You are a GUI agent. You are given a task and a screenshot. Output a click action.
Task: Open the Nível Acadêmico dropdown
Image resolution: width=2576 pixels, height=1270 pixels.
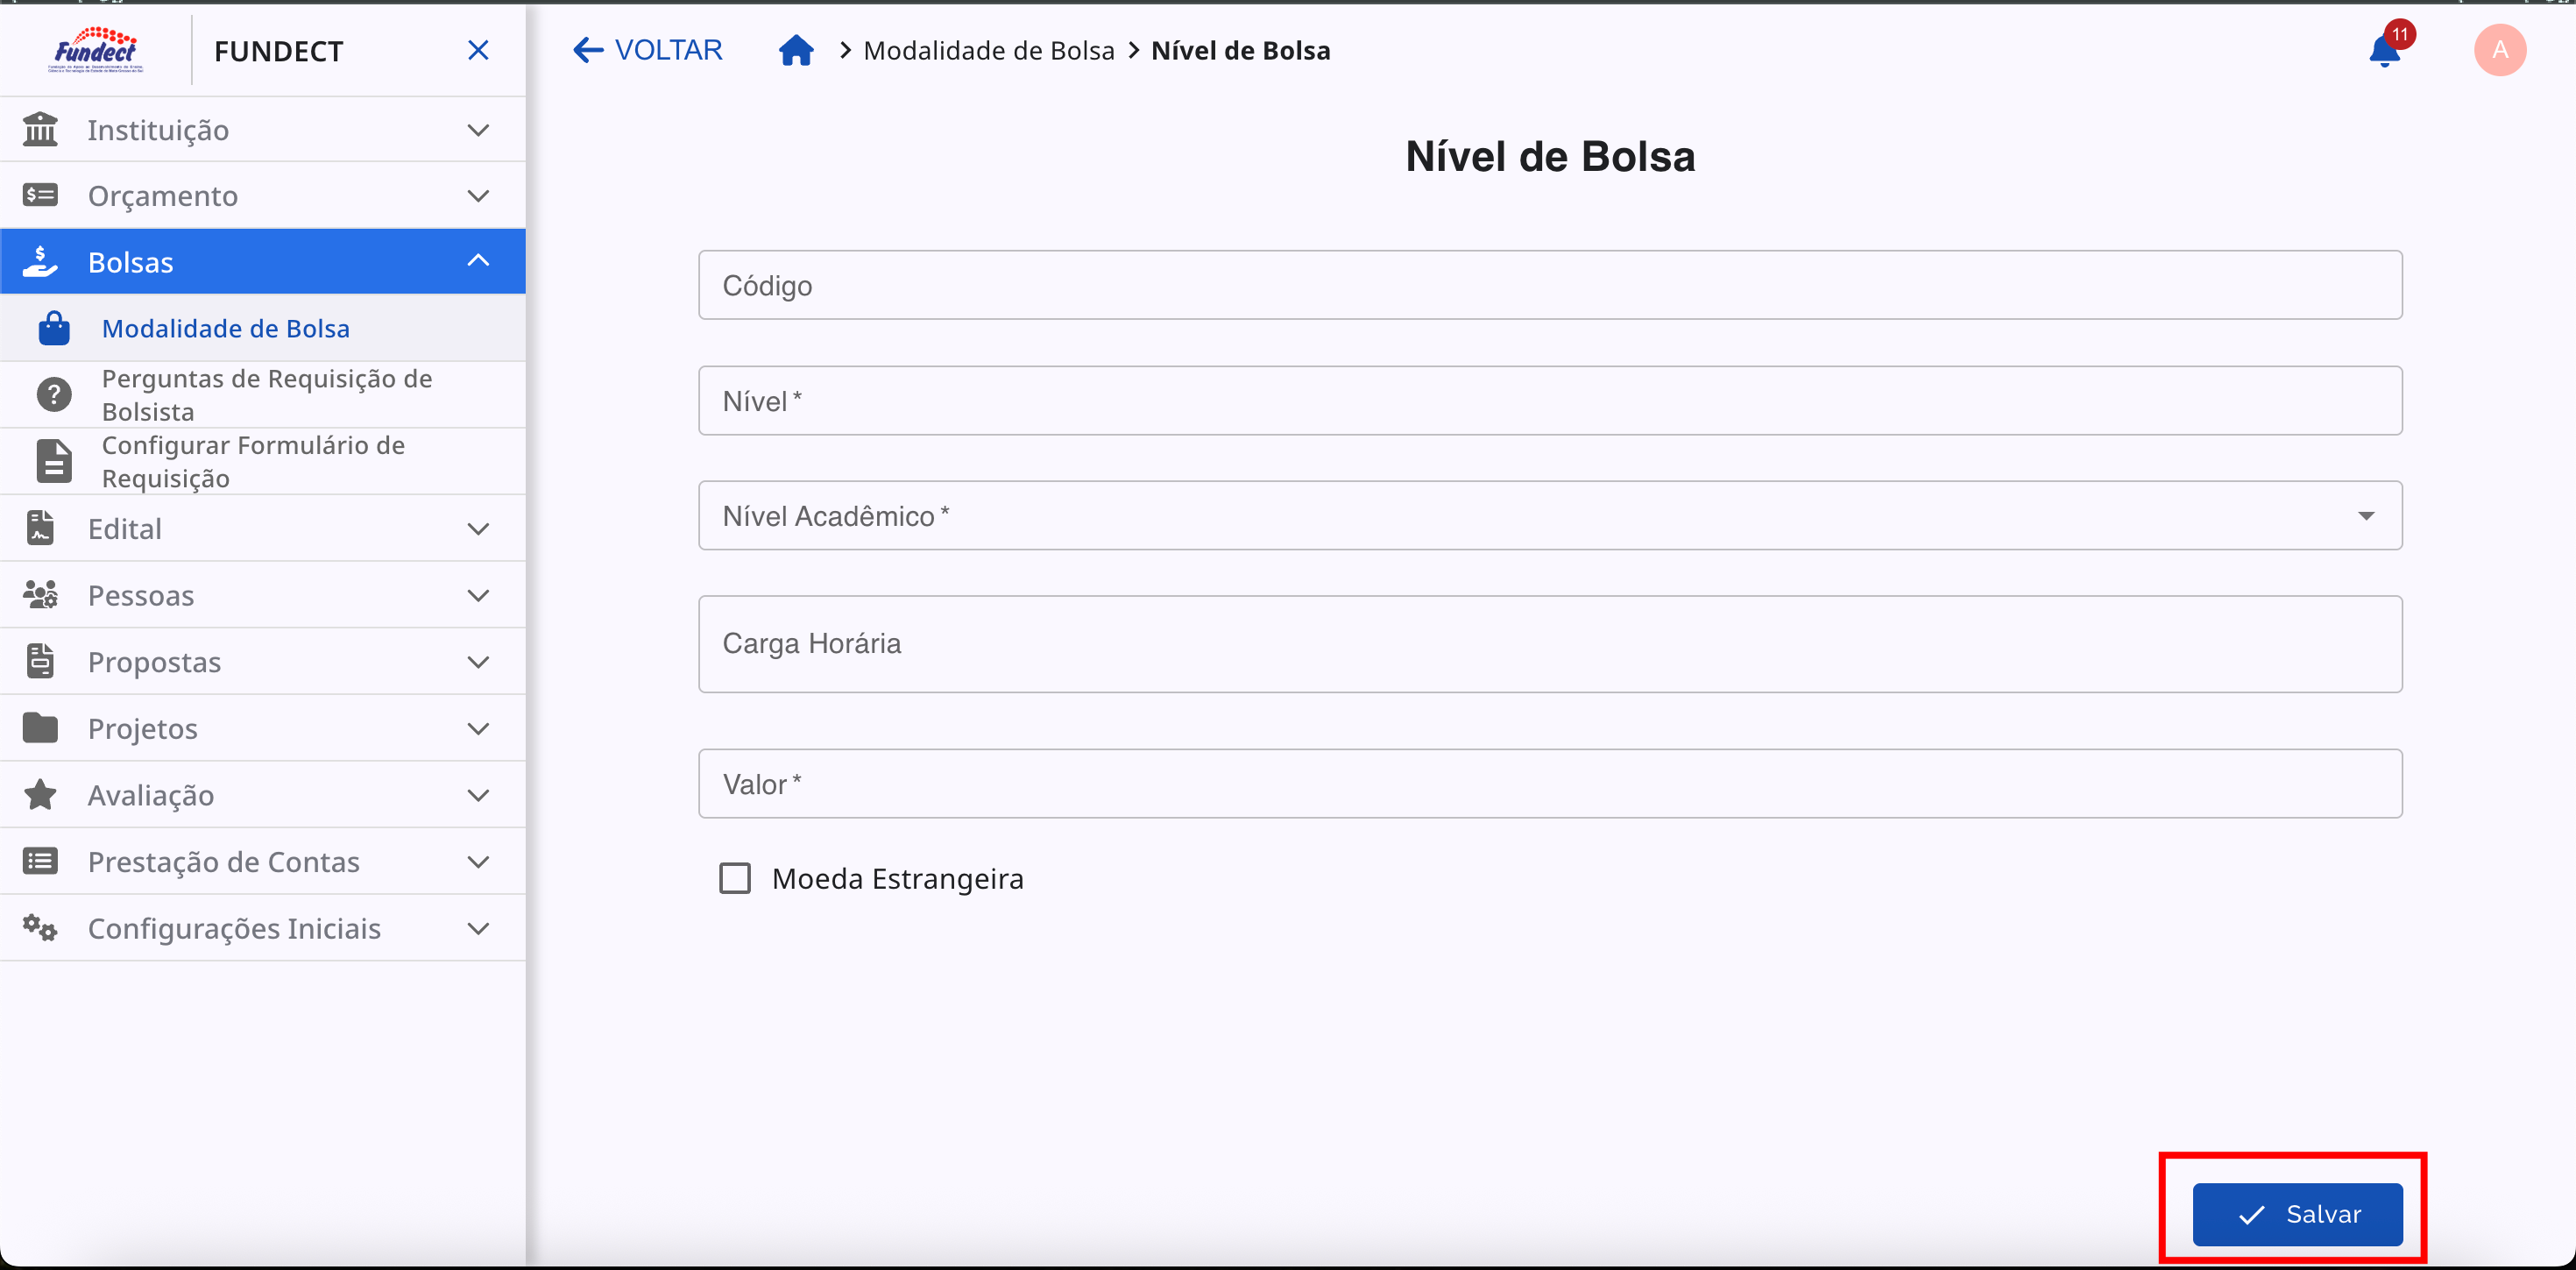(2367, 516)
